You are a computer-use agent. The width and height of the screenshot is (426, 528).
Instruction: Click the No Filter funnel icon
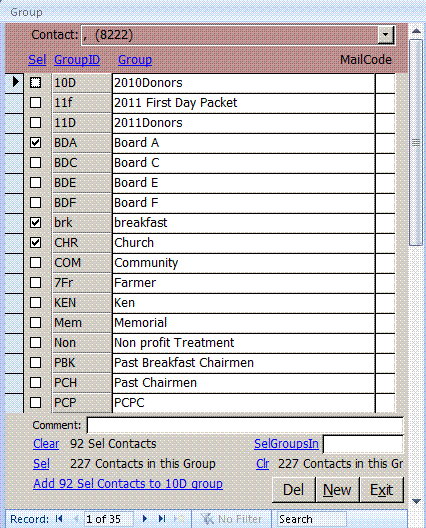(x=207, y=519)
